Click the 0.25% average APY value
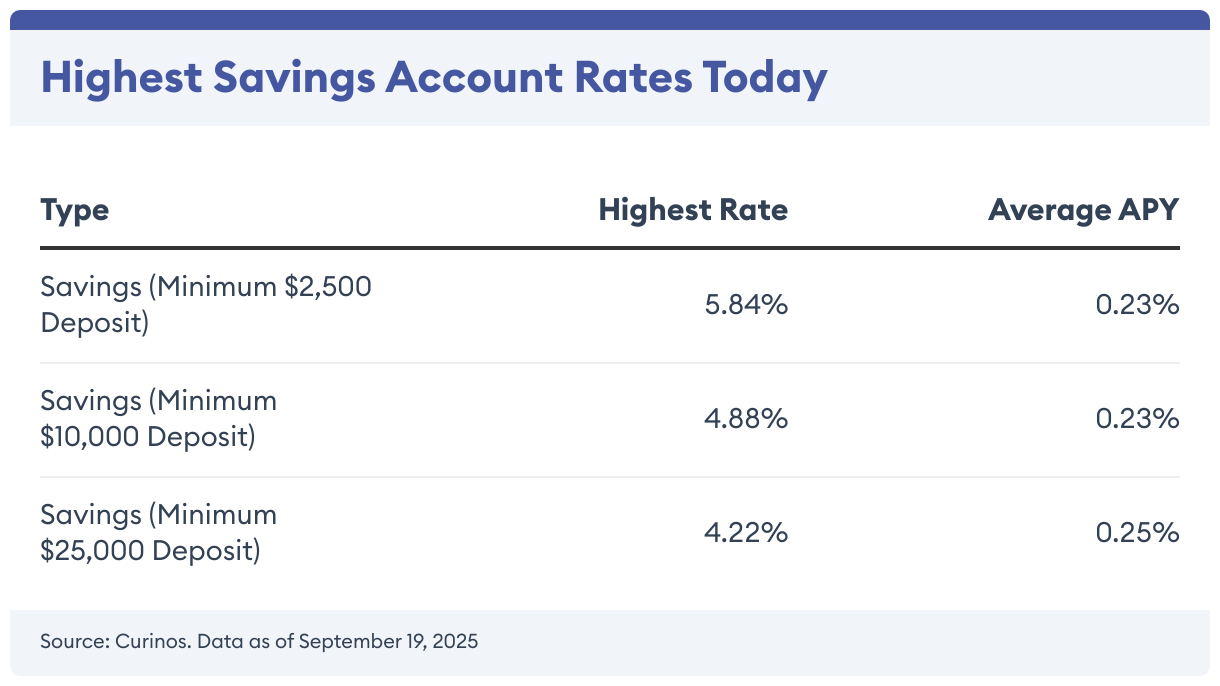Viewport: 1220px width, 686px height. 1138,533
